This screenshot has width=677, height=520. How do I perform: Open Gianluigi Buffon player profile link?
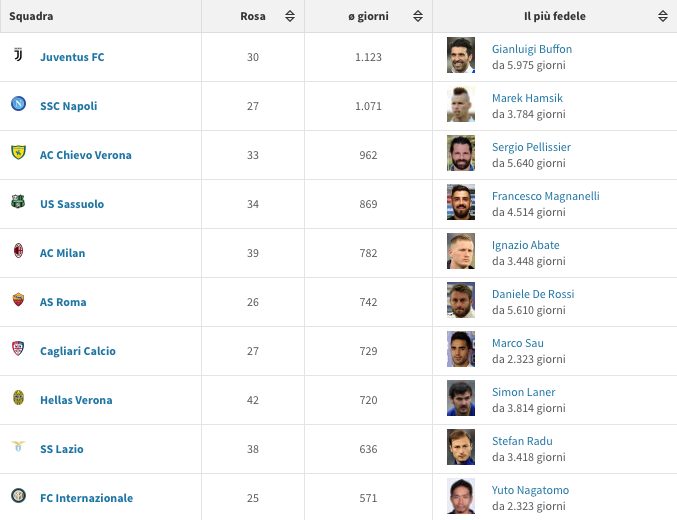coord(532,49)
